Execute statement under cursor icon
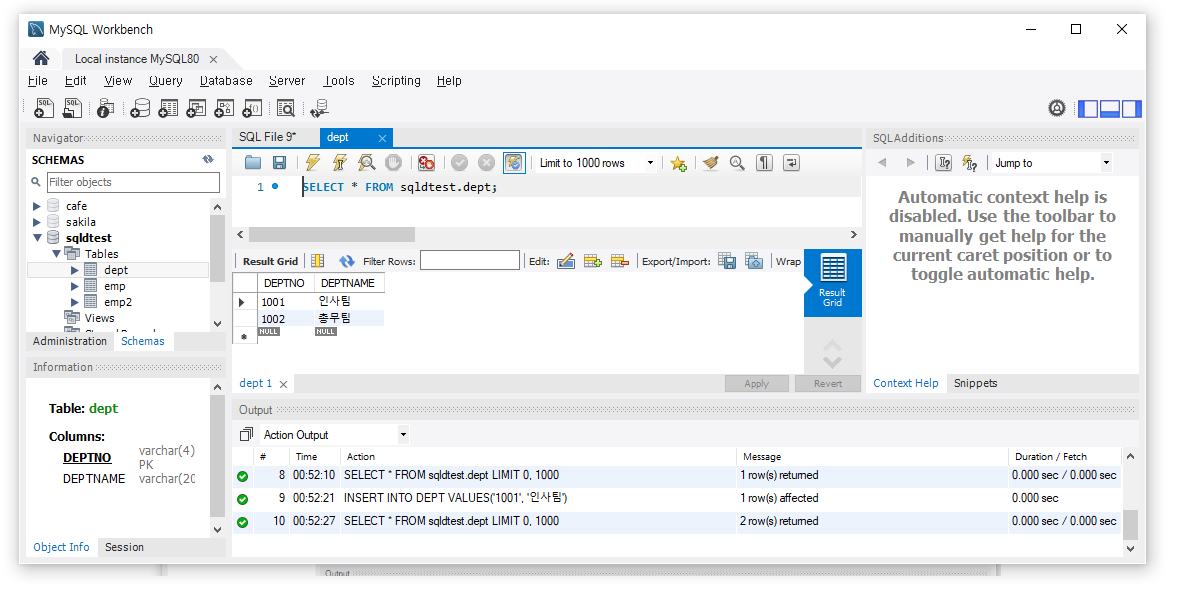The height and width of the screenshot is (590, 1181). (339, 163)
